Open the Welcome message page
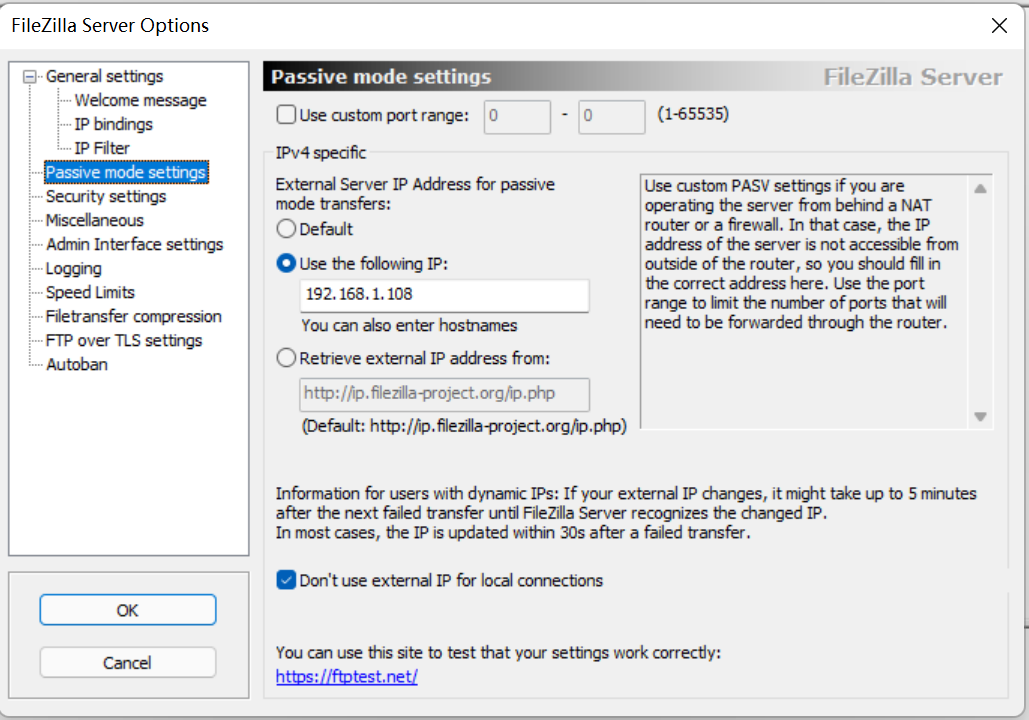This screenshot has height=720, width=1029. pyautogui.click(x=140, y=100)
